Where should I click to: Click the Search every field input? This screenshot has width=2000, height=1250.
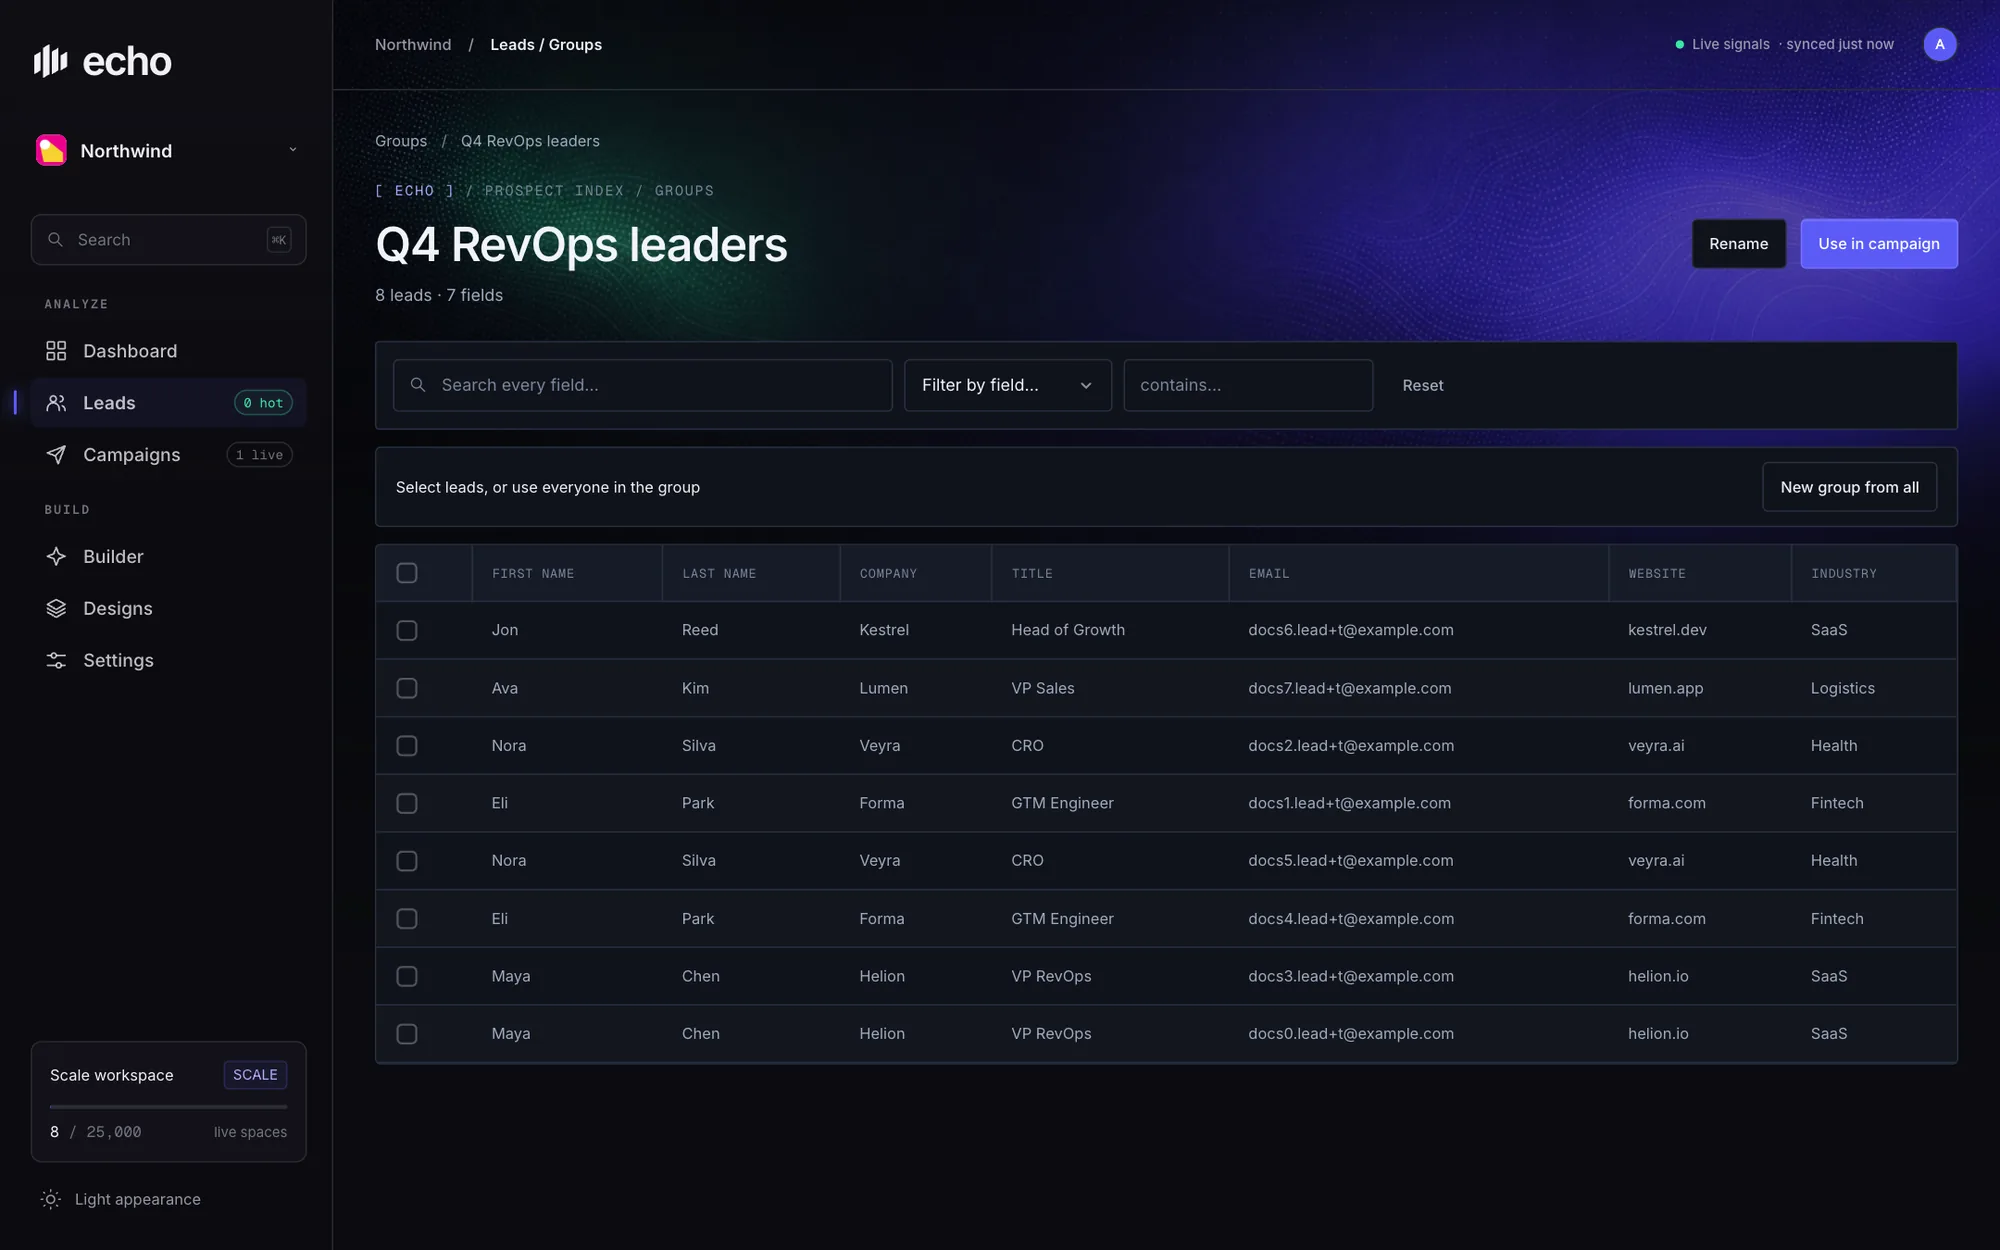click(642, 385)
